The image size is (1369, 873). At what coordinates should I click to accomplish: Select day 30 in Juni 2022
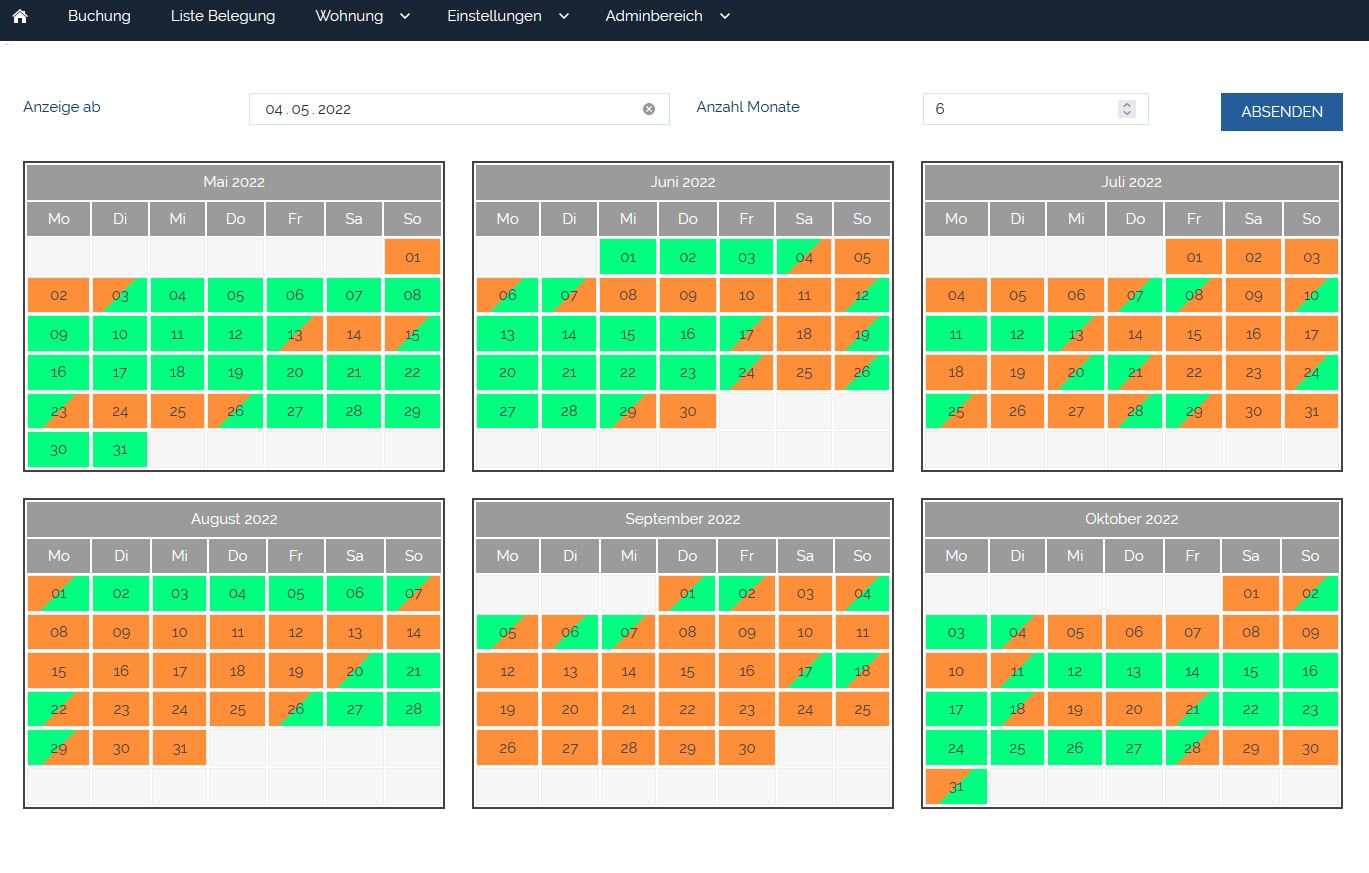[687, 411]
